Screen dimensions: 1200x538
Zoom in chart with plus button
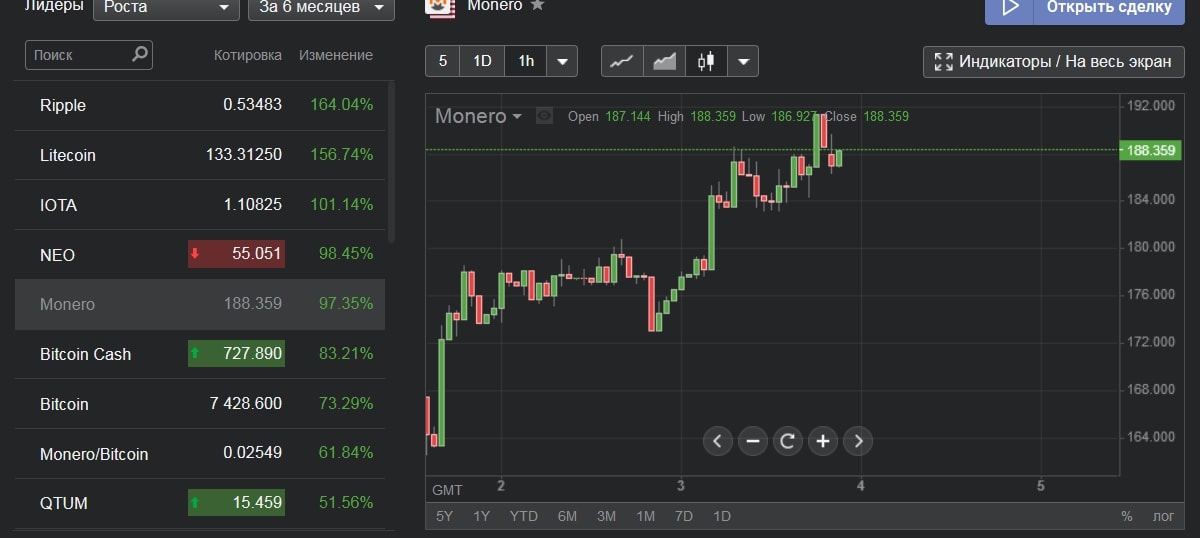(822, 440)
